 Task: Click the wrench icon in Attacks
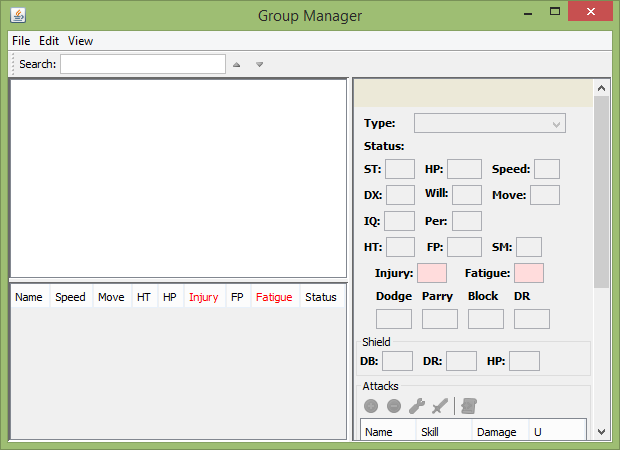coord(417,406)
